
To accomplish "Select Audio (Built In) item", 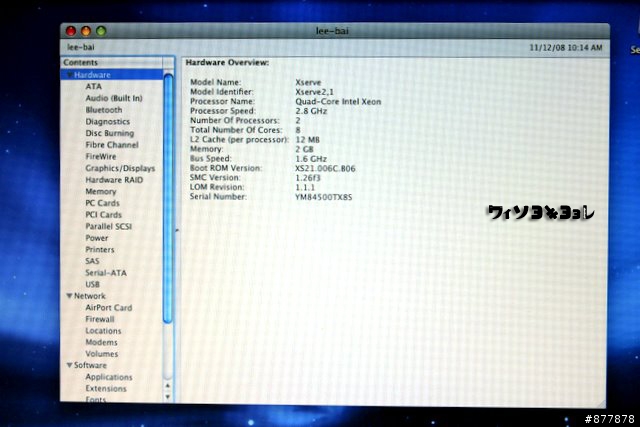I will coord(114,98).
